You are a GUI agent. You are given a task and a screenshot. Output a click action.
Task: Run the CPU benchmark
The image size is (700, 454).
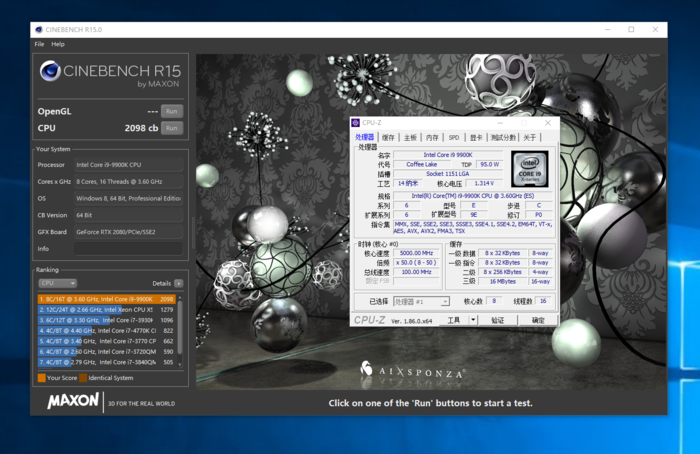(171, 128)
